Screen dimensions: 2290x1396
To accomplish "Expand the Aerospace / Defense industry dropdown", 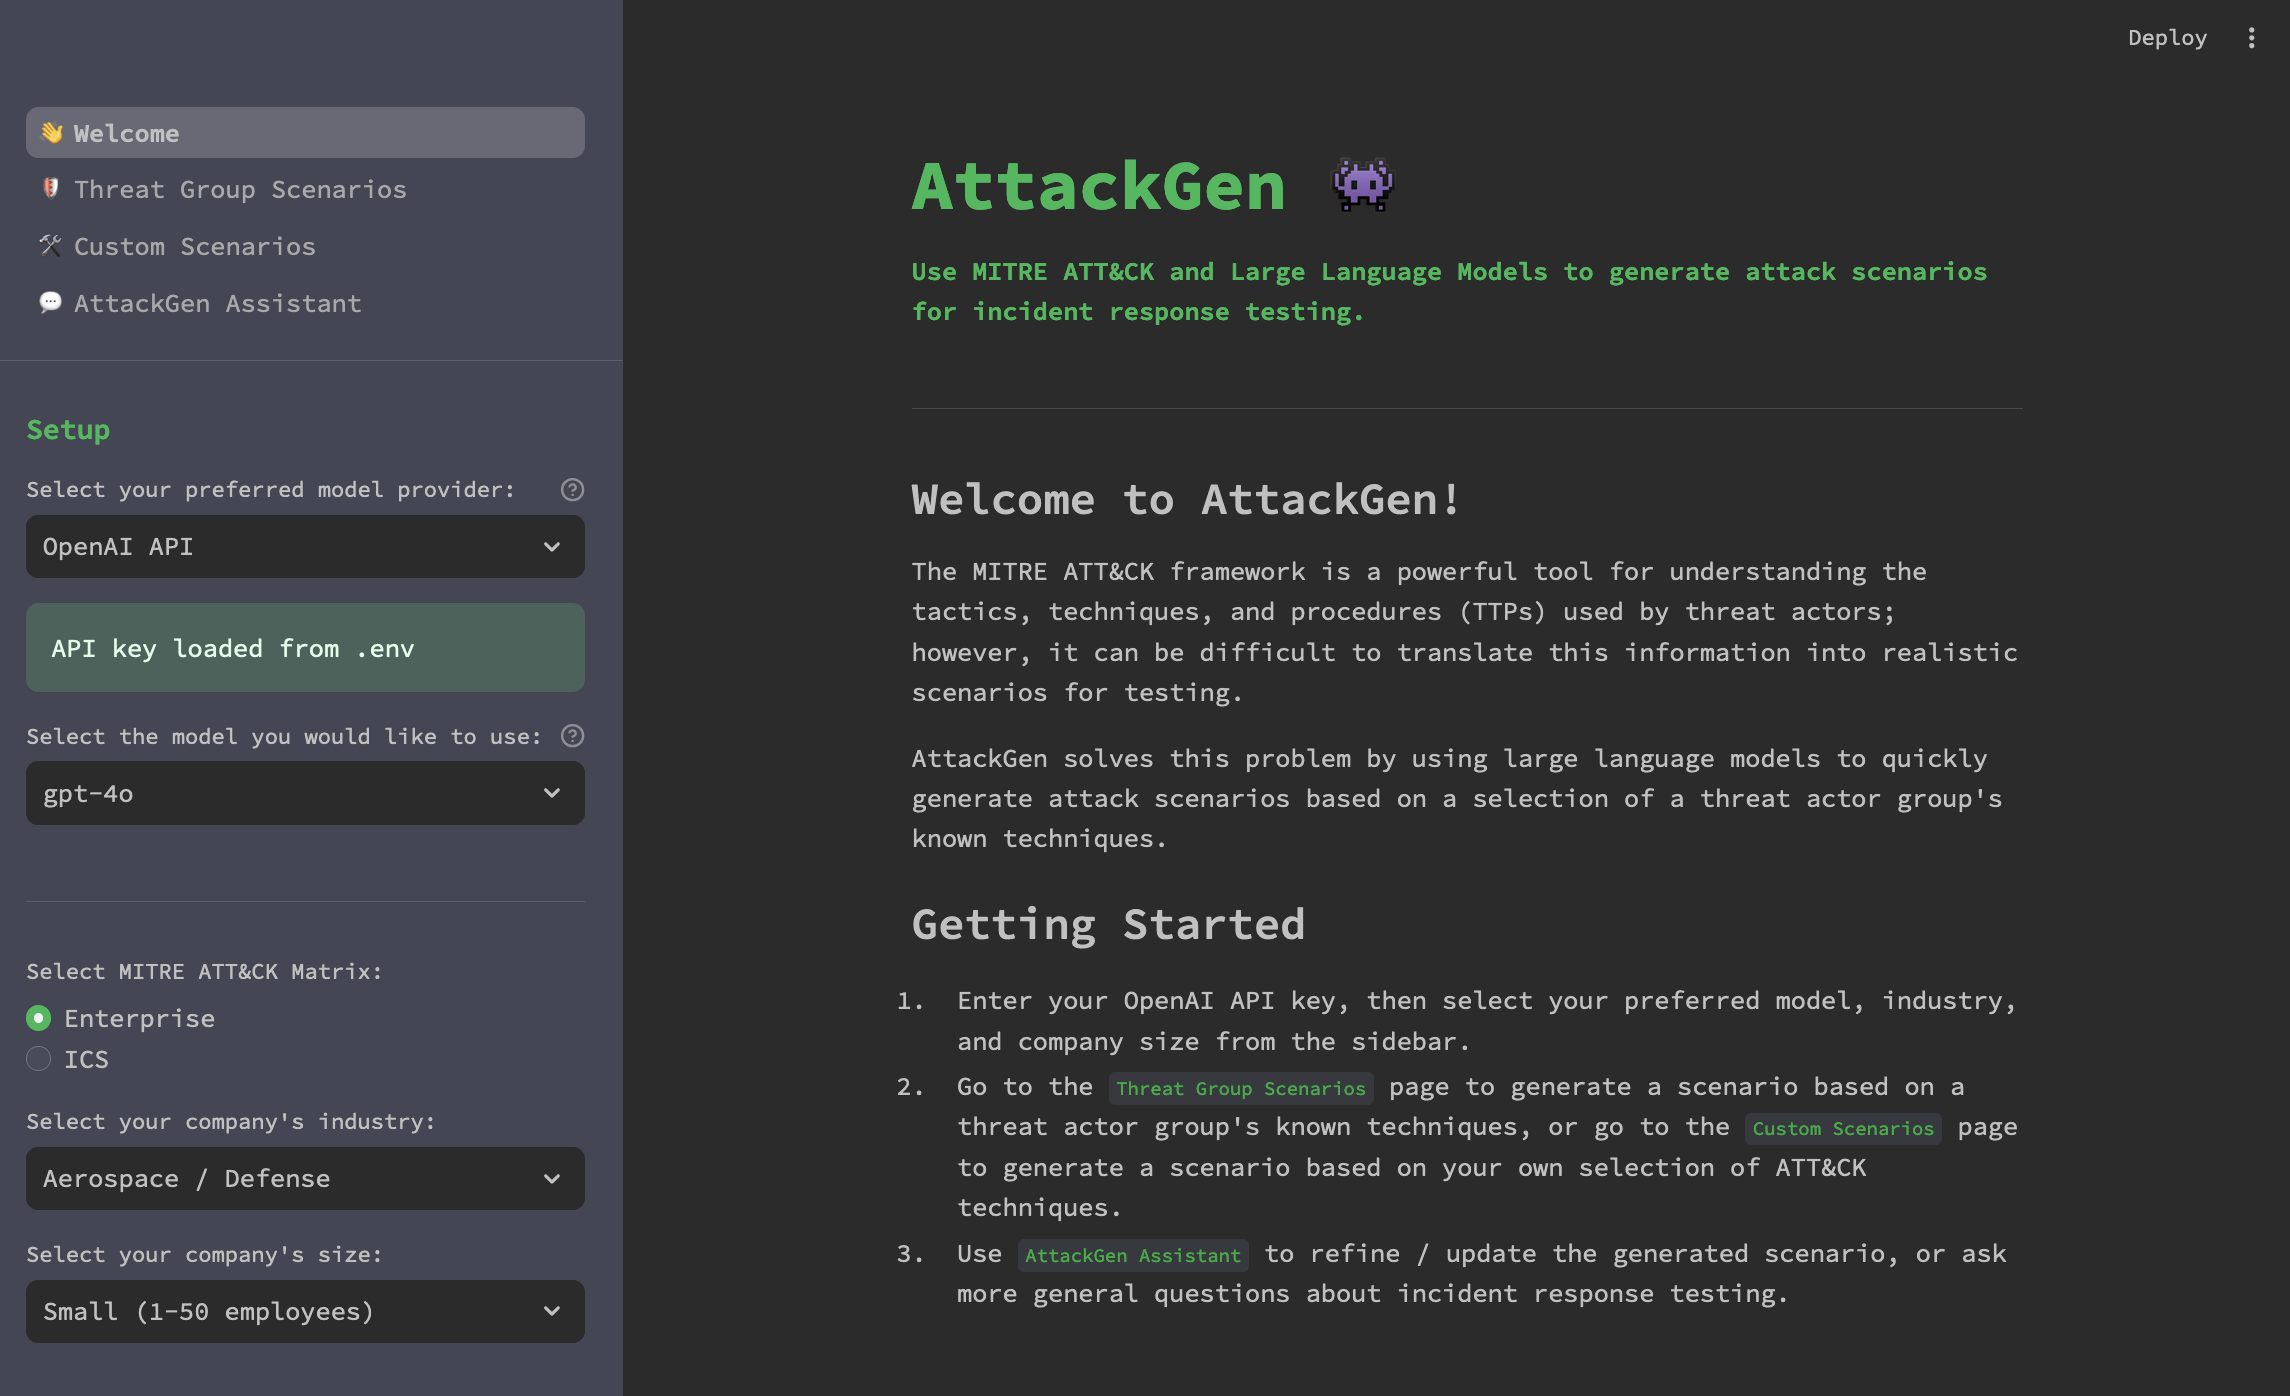I will pyautogui.click(x=305, y=1179).
